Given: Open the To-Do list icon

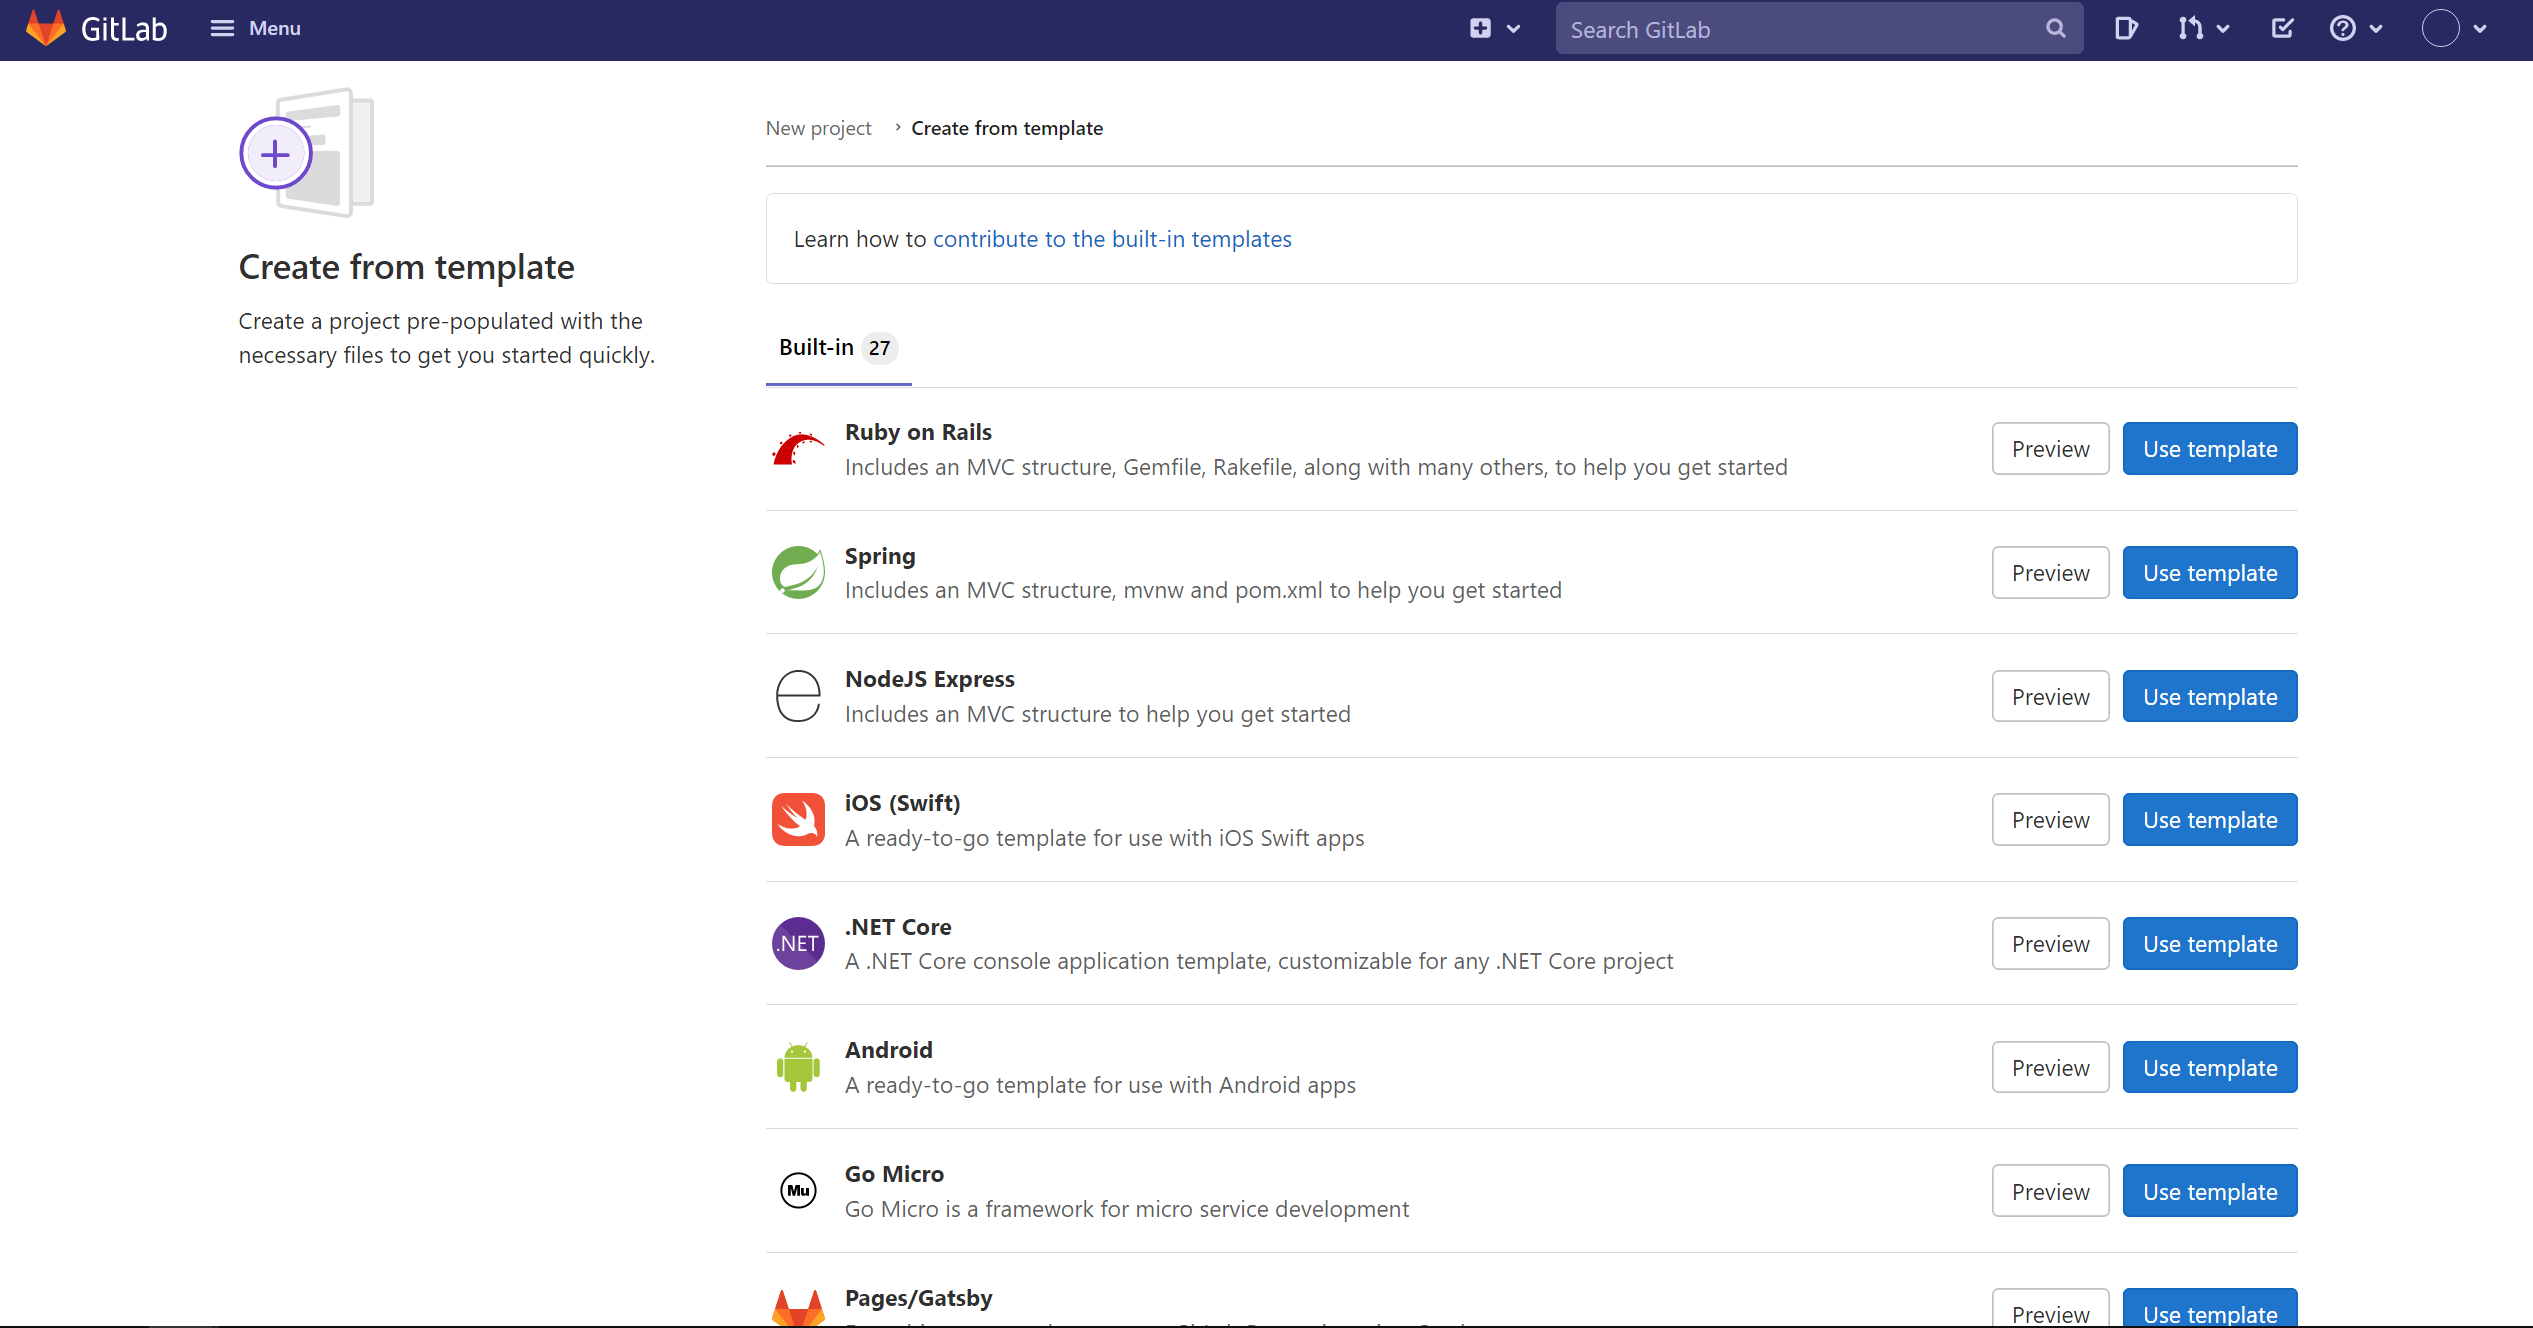Looking at the screenshot, I should coord(2282,29).
